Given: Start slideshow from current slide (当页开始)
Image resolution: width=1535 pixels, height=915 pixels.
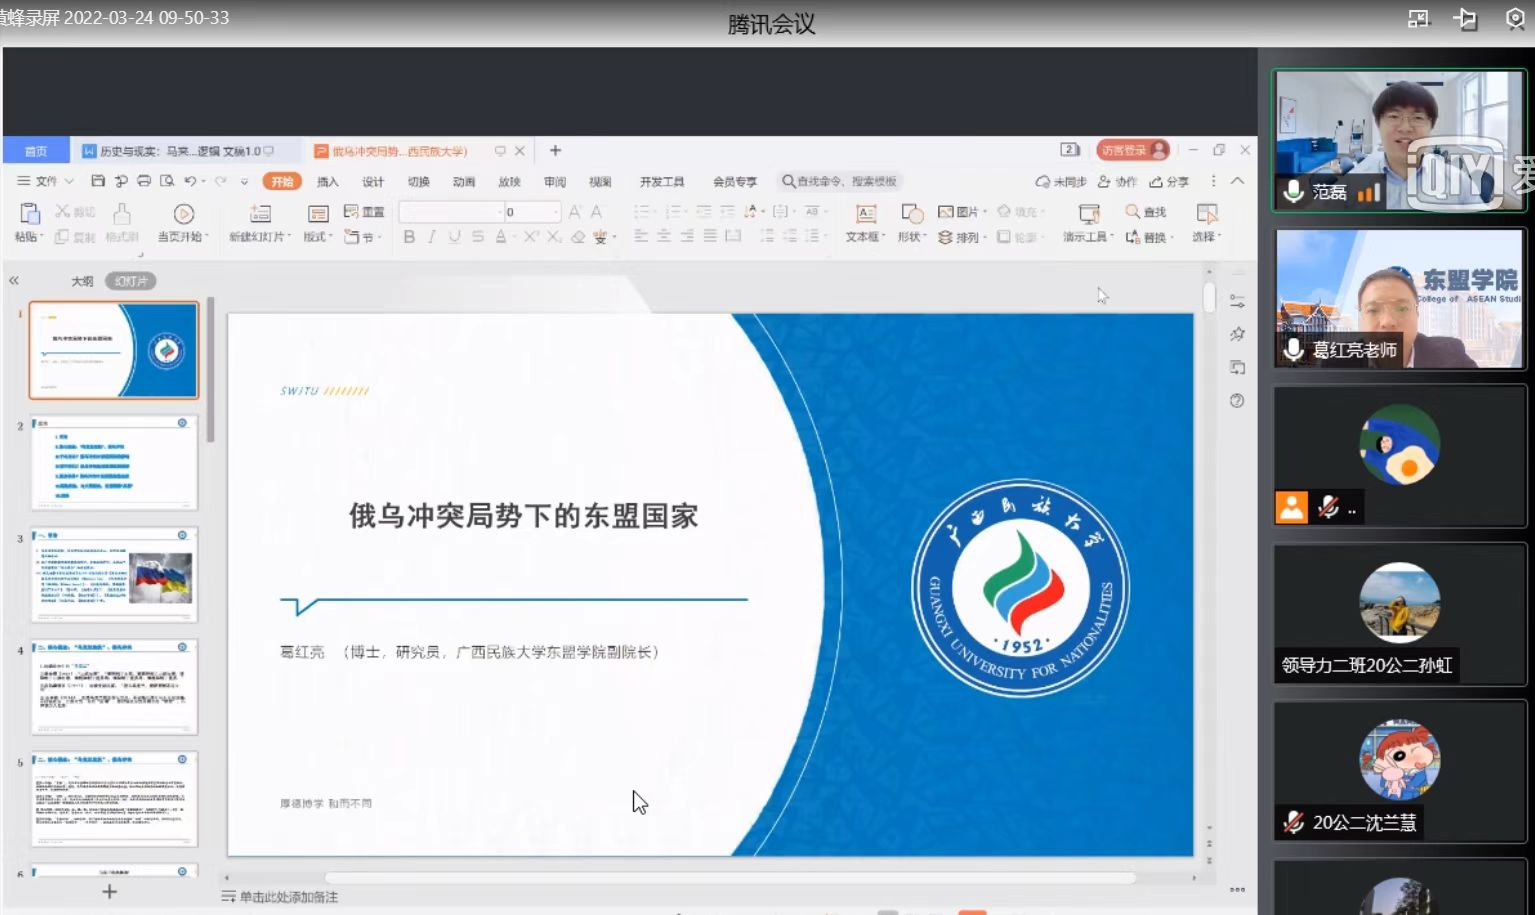Looking at the screenshot, I should click(x=183, y=214).
